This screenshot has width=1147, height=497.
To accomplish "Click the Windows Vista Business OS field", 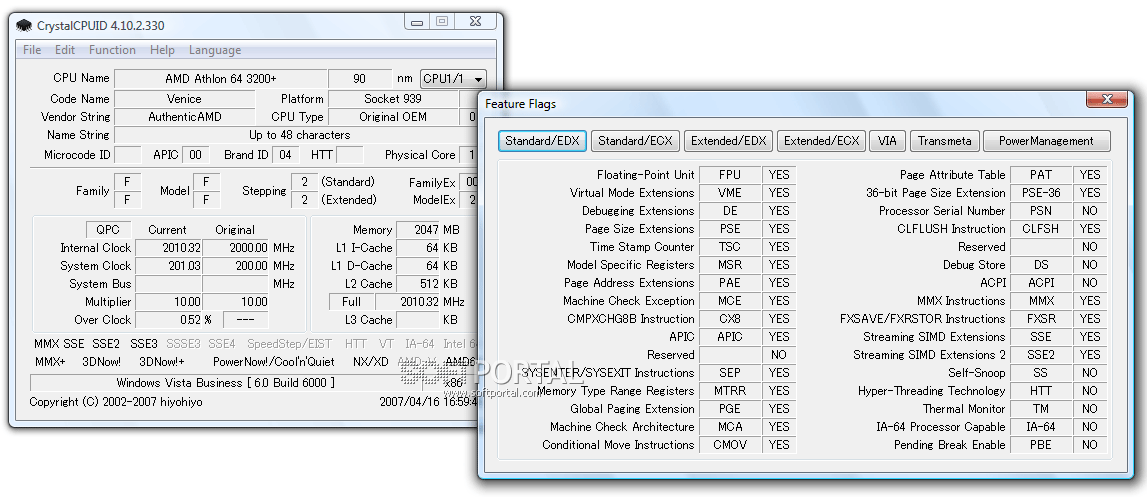I will (x=225, y=383).
